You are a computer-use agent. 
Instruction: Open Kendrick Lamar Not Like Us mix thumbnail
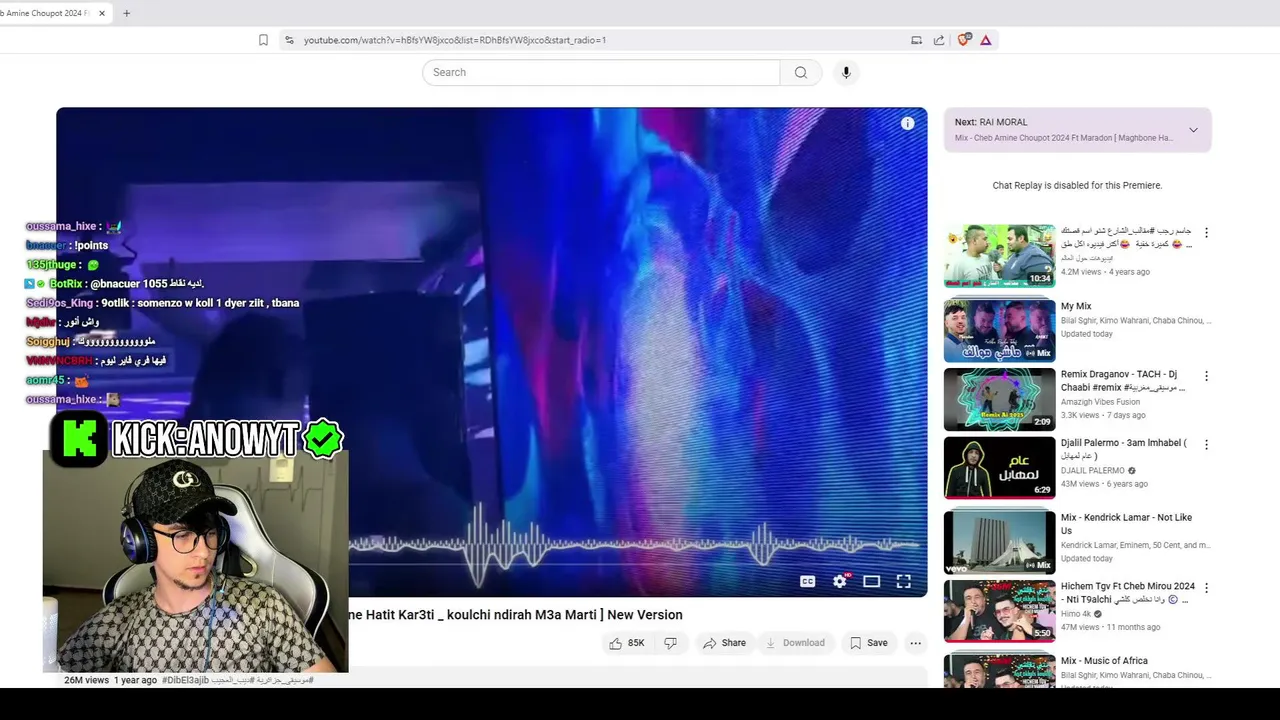pyautogui.click(x=999, y=542)
